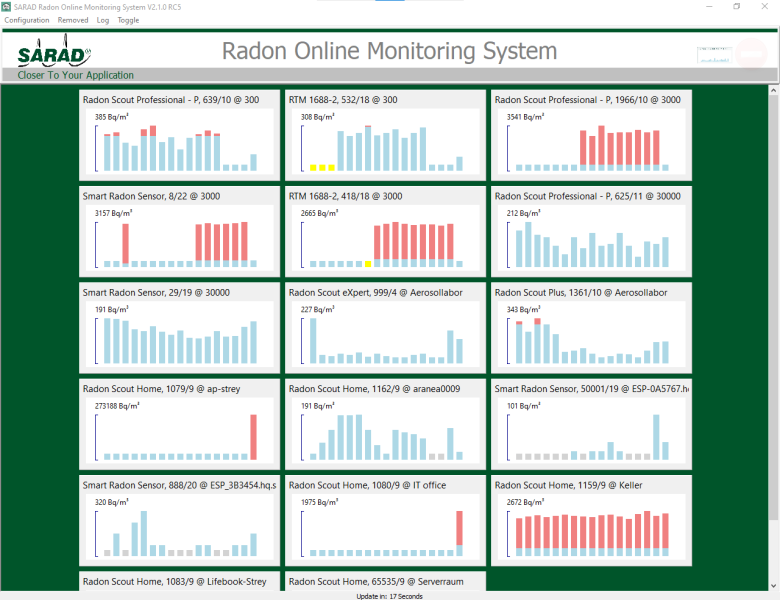780x600 pixels.
Task: Click the SARAD app icon in title bar
Action: tap(8, 6)
